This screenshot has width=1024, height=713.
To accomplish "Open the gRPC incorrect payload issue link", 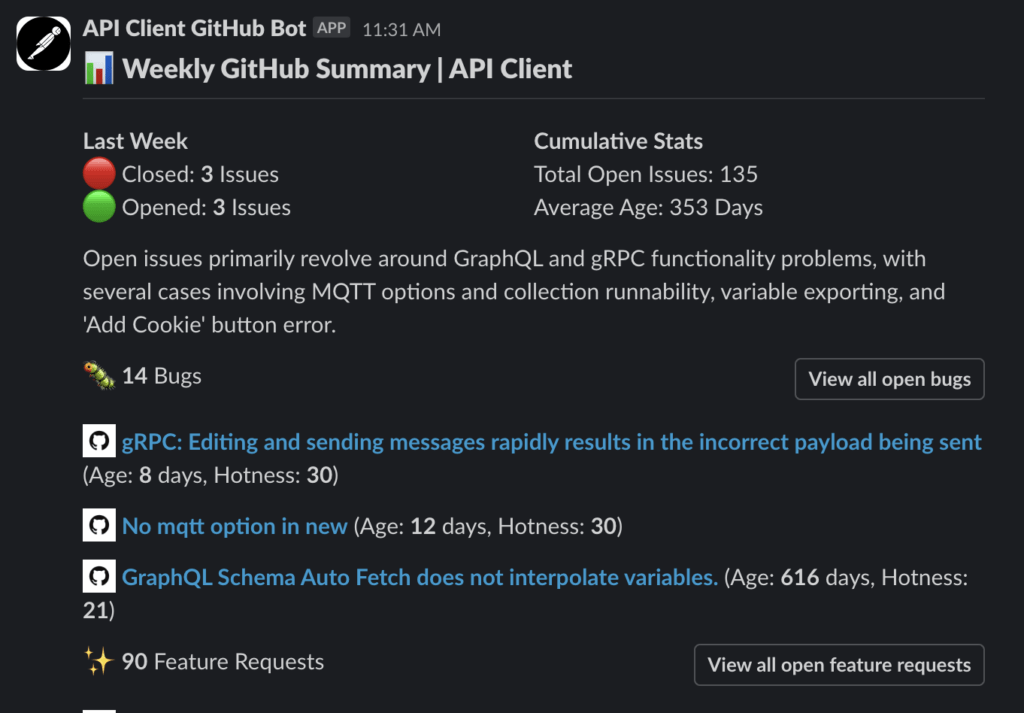I will click(552, 442).
